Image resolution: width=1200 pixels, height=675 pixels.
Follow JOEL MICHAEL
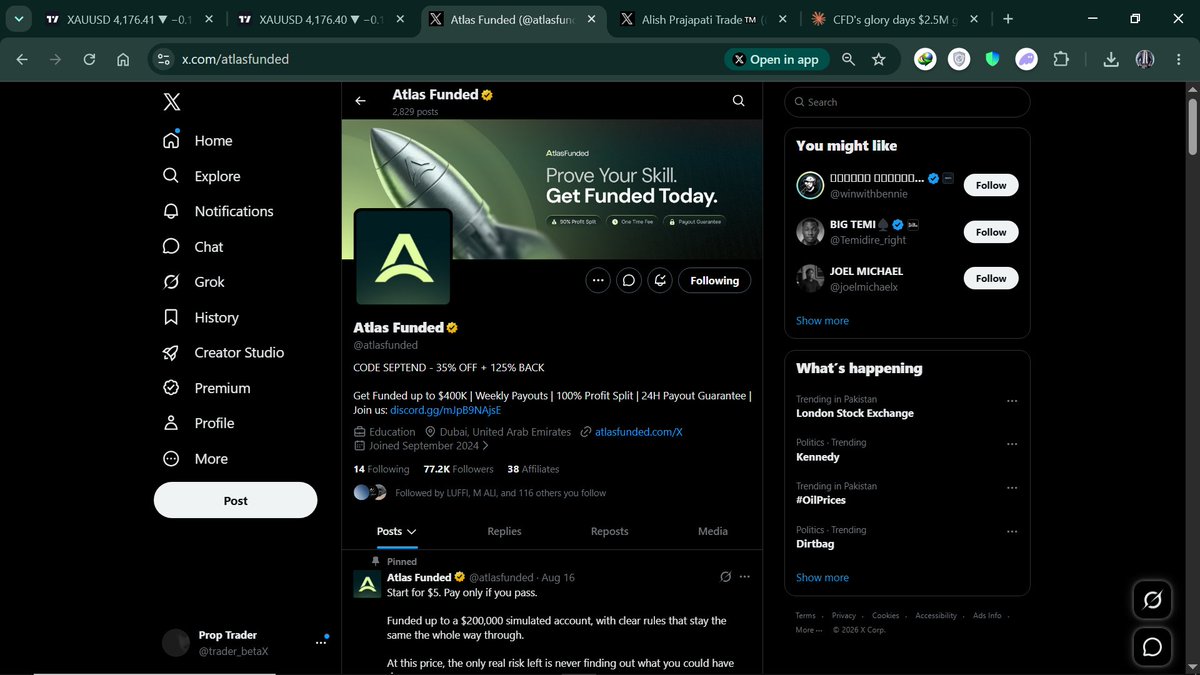pos(991,278)
